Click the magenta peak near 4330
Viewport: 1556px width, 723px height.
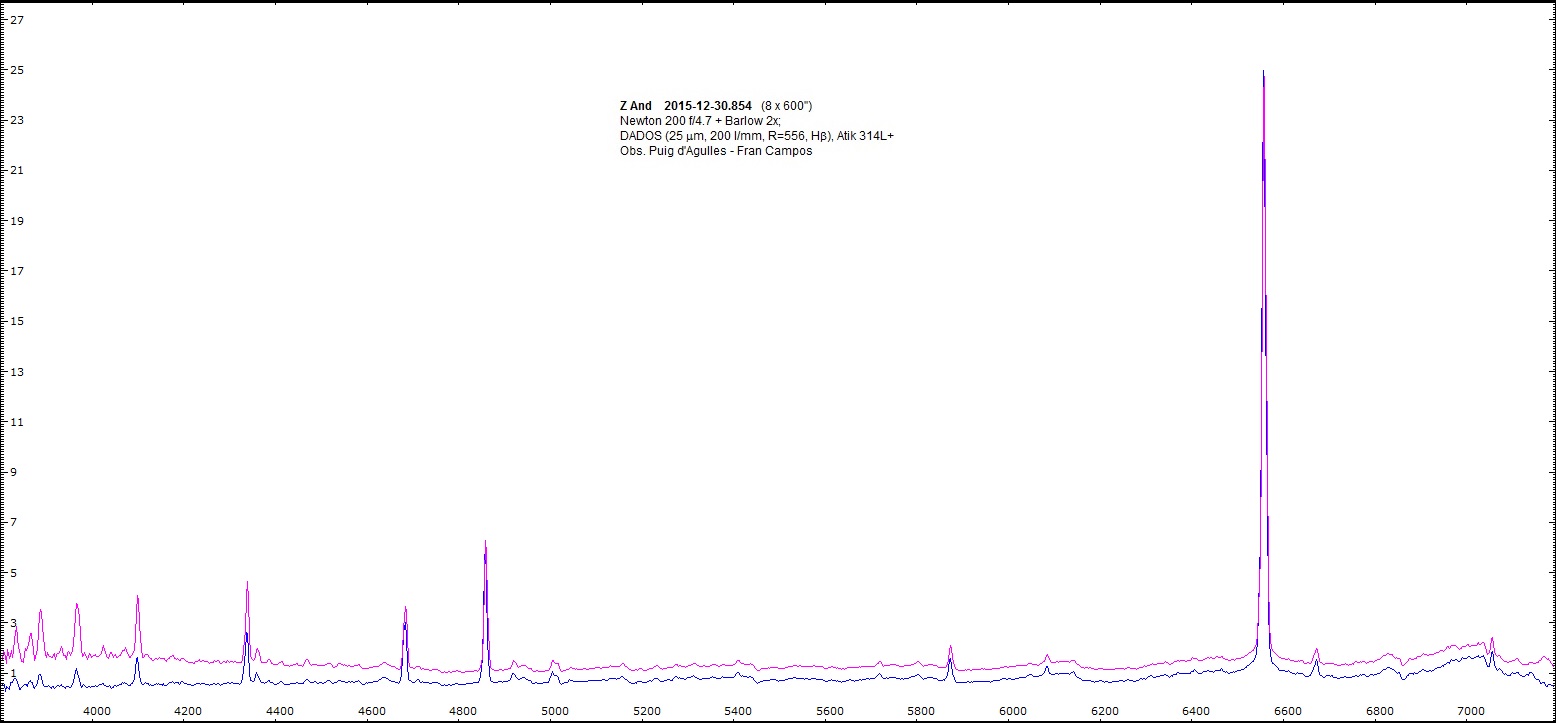247,584
